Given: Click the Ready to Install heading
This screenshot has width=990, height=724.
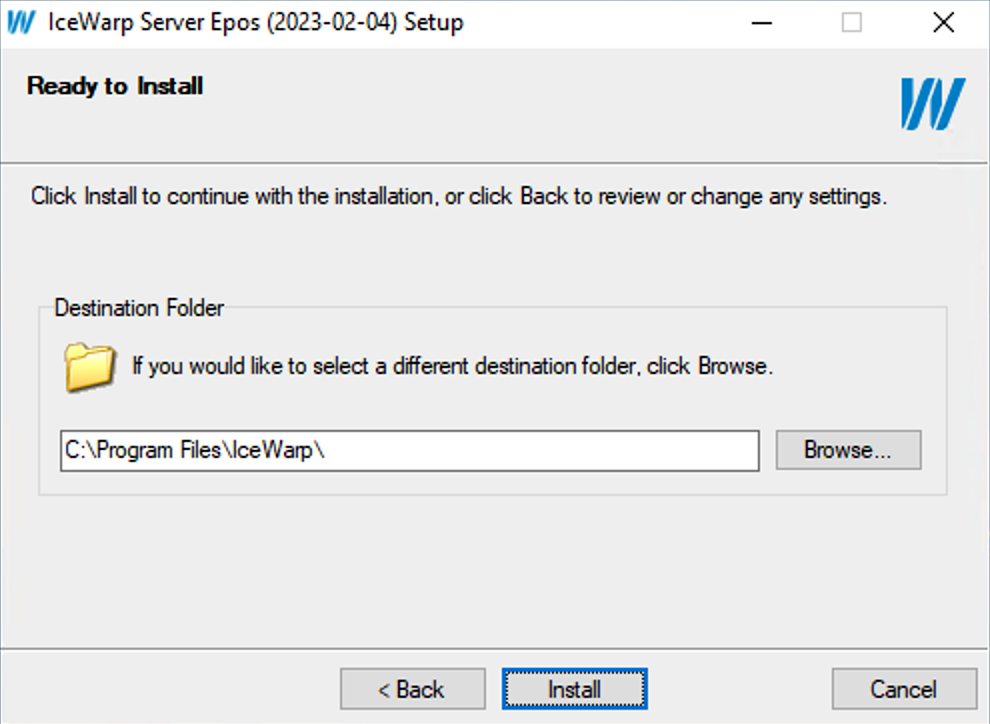Looking at the screenshot, I should (x=115, y=86).
